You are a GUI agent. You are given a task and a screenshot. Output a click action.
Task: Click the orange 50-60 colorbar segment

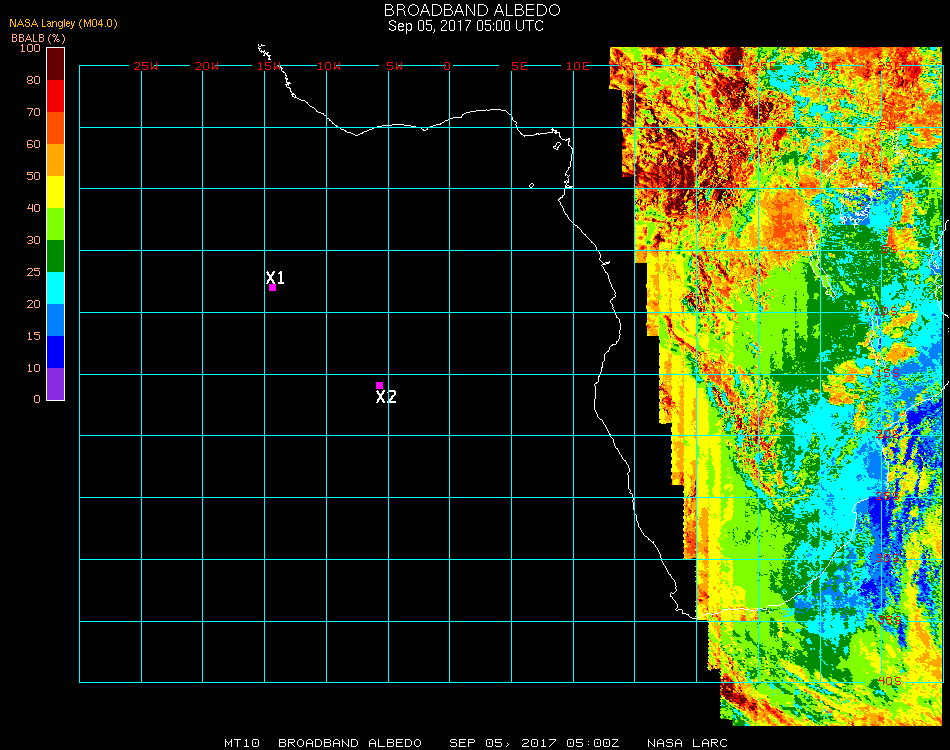[x=56, y=160]
